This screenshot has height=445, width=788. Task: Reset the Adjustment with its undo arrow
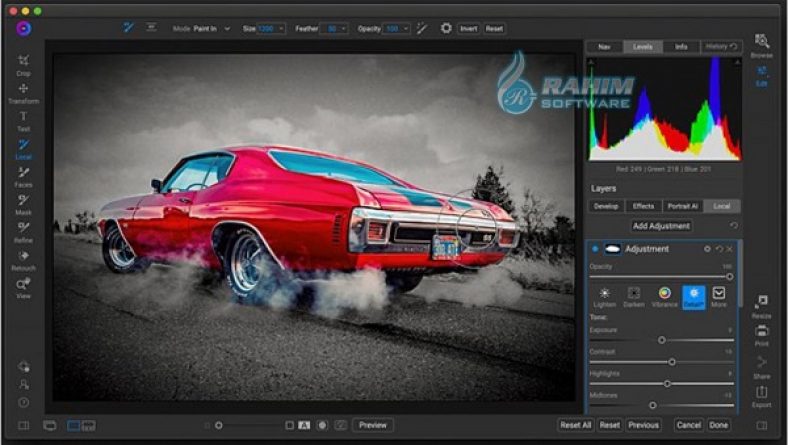(719, 249)
